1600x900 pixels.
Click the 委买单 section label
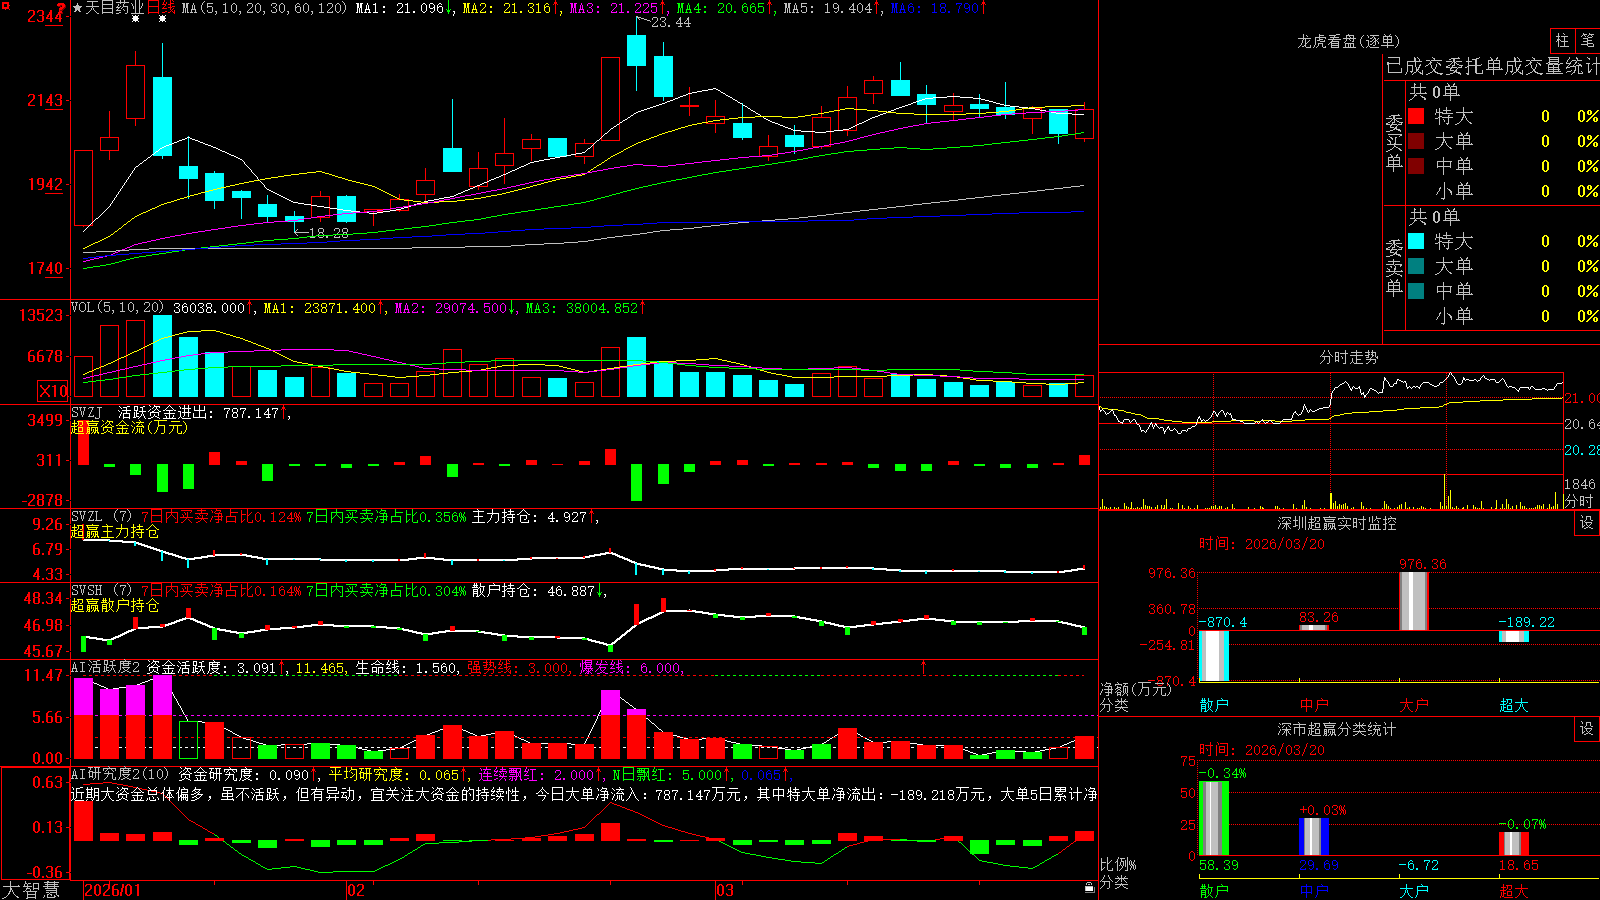1394,142
